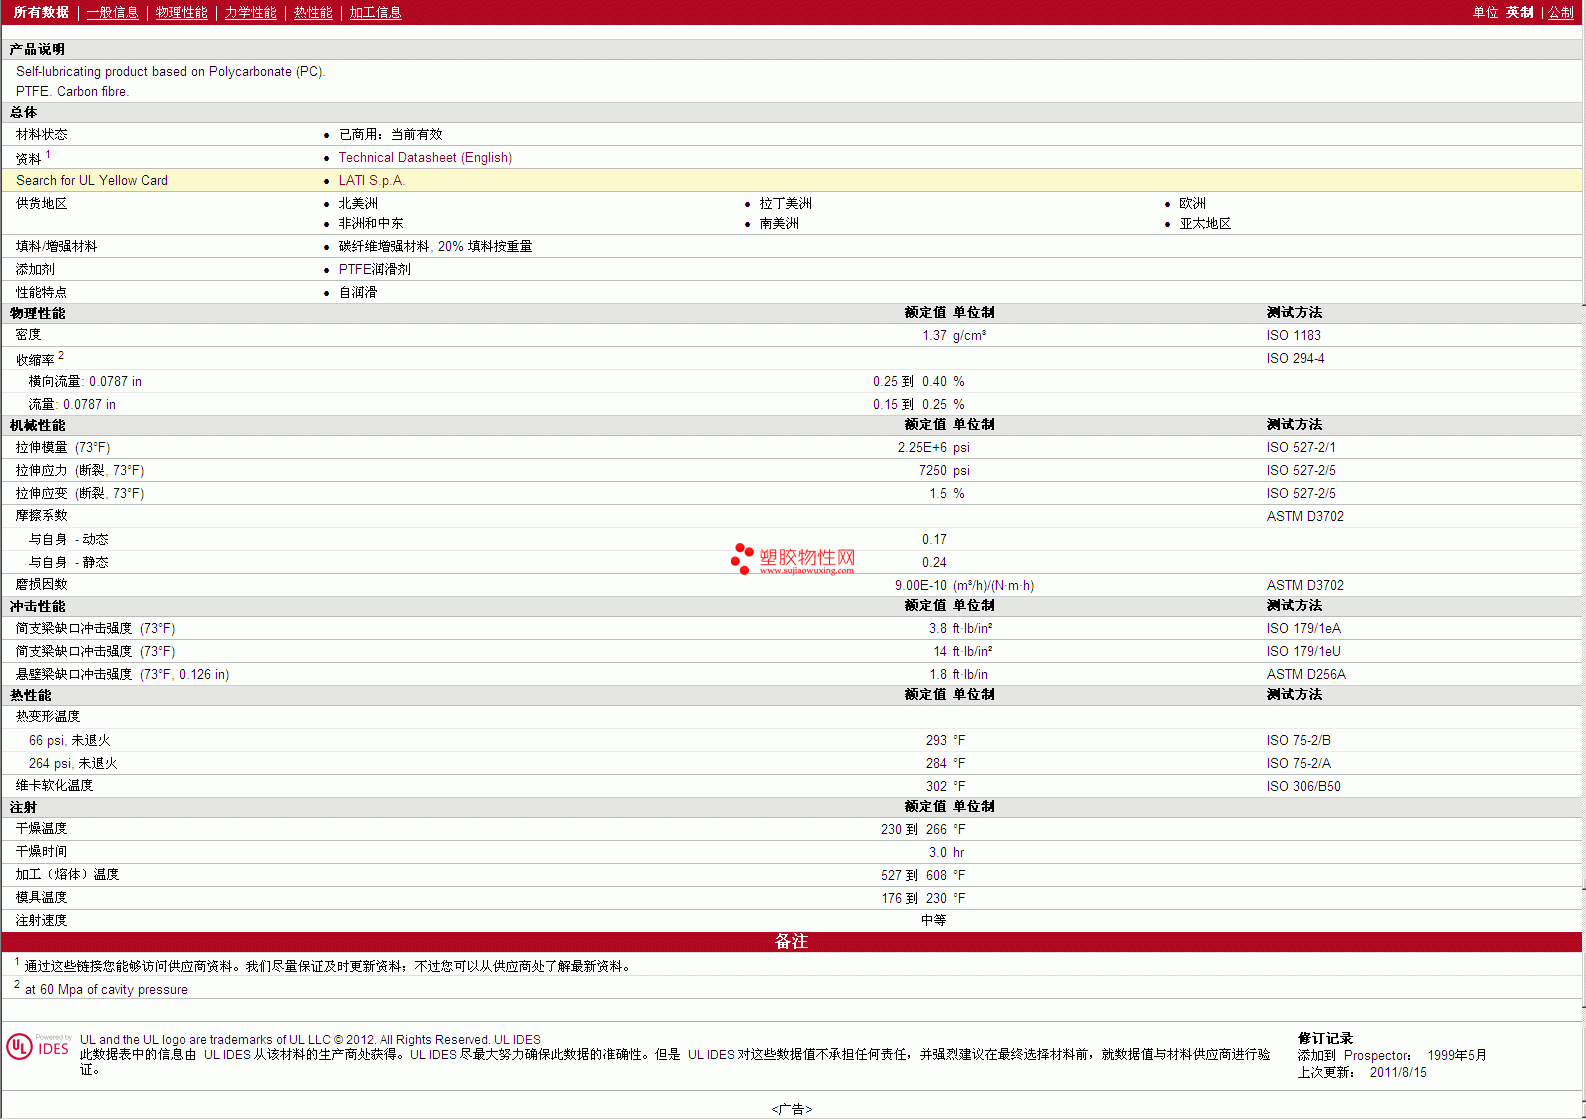
Task: Click the red 塑胶物性网 watermark logo
Action: (x=793, y=559)
